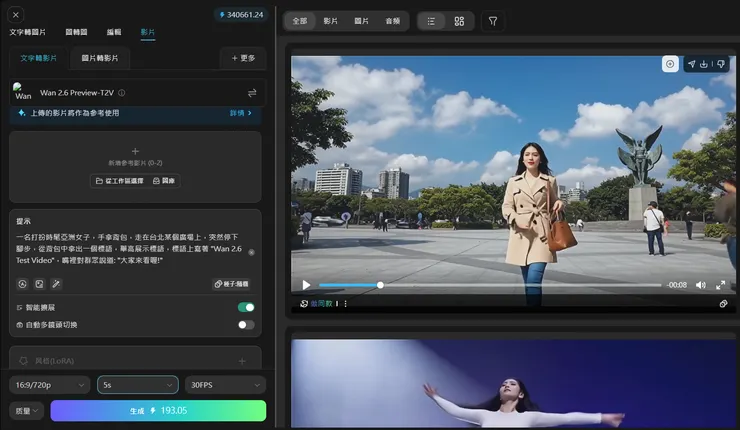Switch to grid view layout

(x=459, y=21)
